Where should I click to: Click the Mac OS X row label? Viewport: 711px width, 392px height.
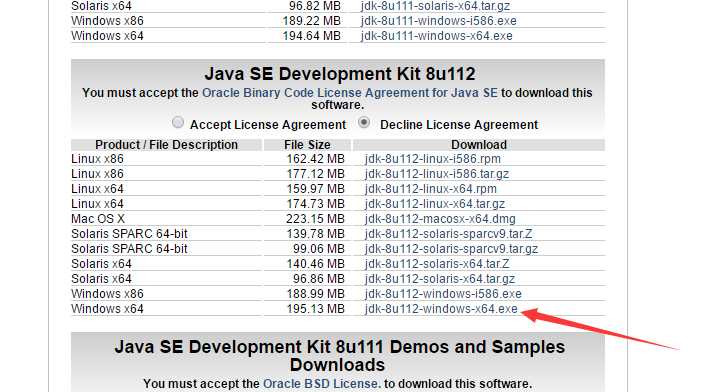click(98, 219)
